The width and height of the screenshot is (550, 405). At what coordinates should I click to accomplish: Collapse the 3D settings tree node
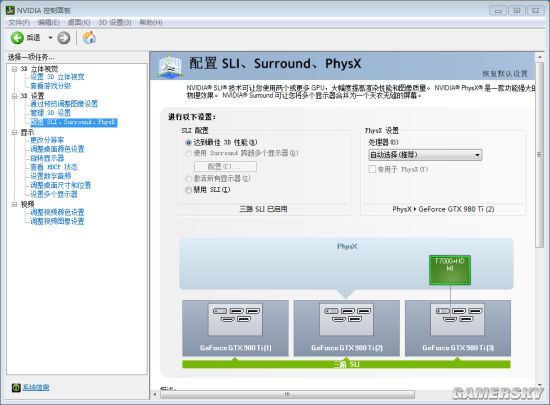[x=14, y=96]
